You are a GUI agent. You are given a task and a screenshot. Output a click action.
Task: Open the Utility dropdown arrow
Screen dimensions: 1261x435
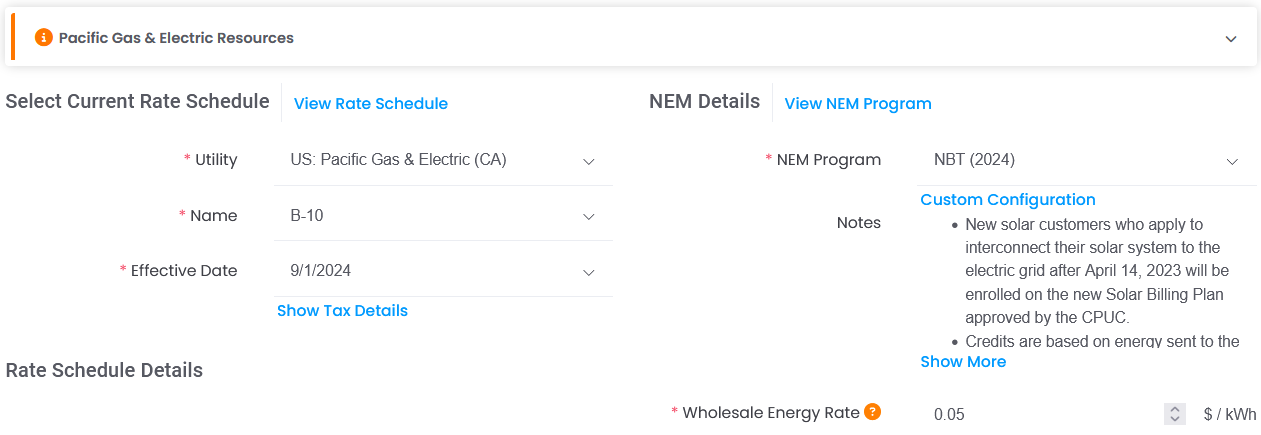pyautogui.click(x=589, y=161)
